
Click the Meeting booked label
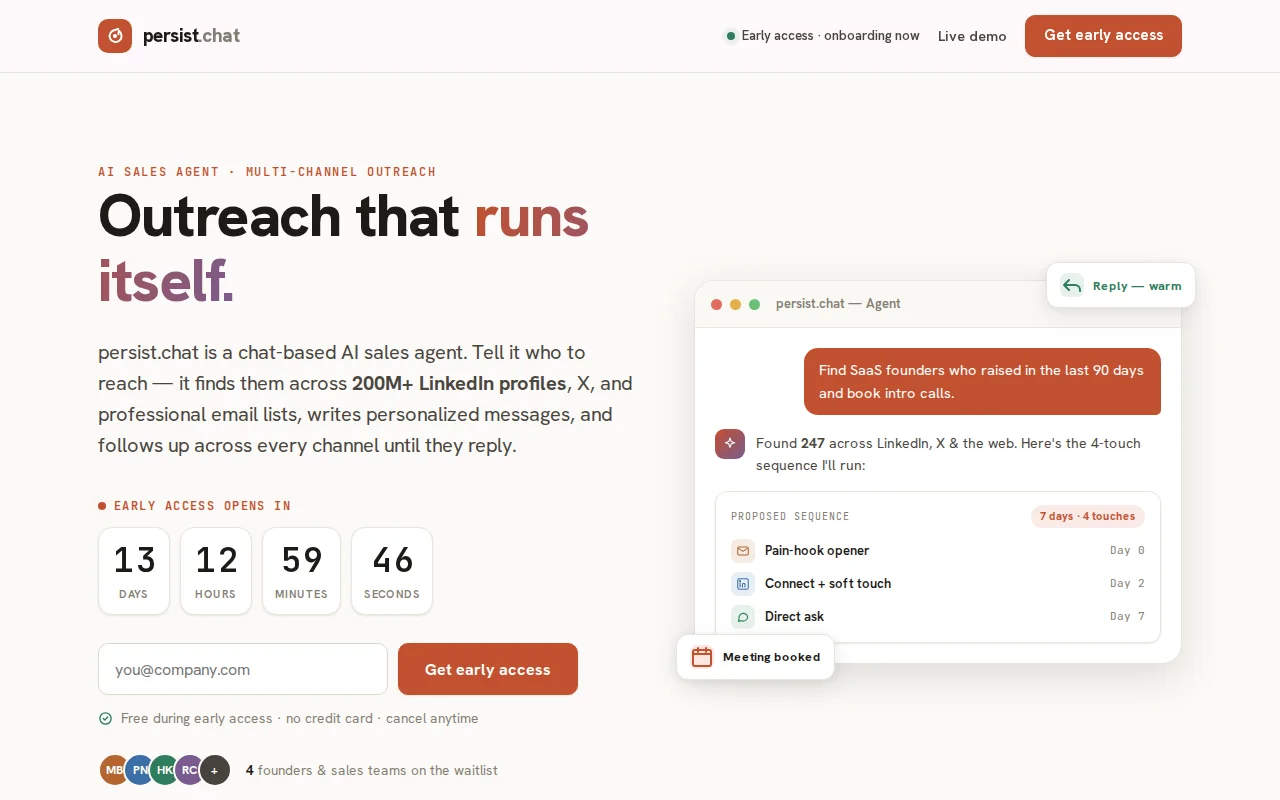(x=771, y=657)
